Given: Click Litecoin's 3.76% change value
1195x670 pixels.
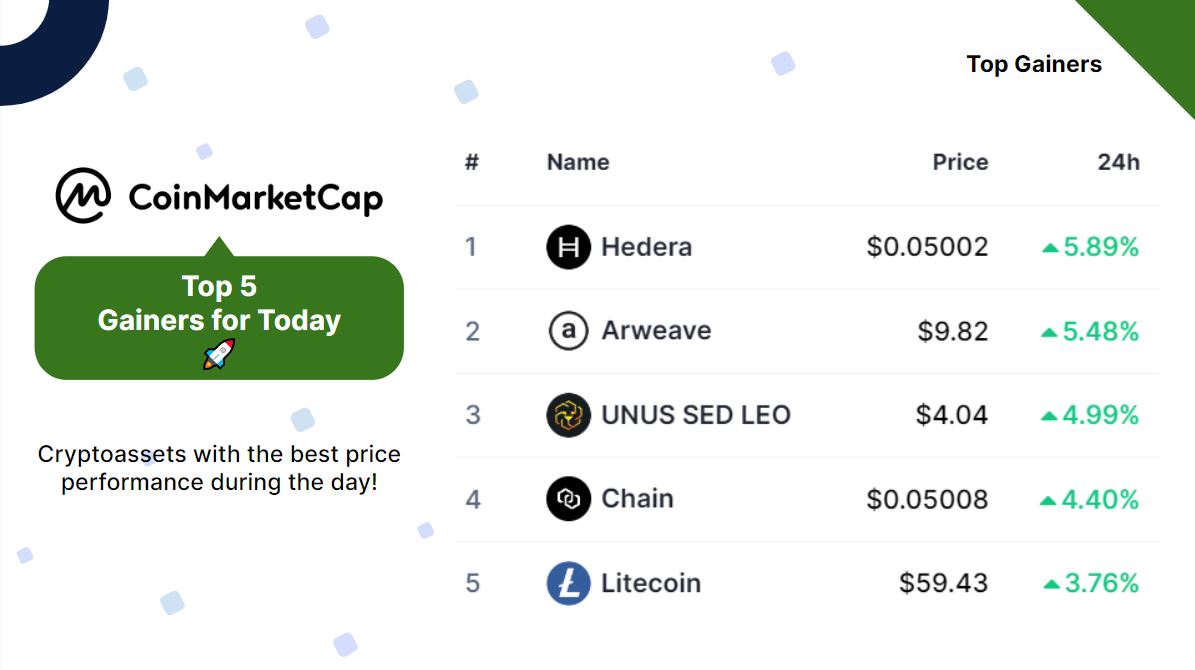Looking at the screenshot, I should point(1101,583).
